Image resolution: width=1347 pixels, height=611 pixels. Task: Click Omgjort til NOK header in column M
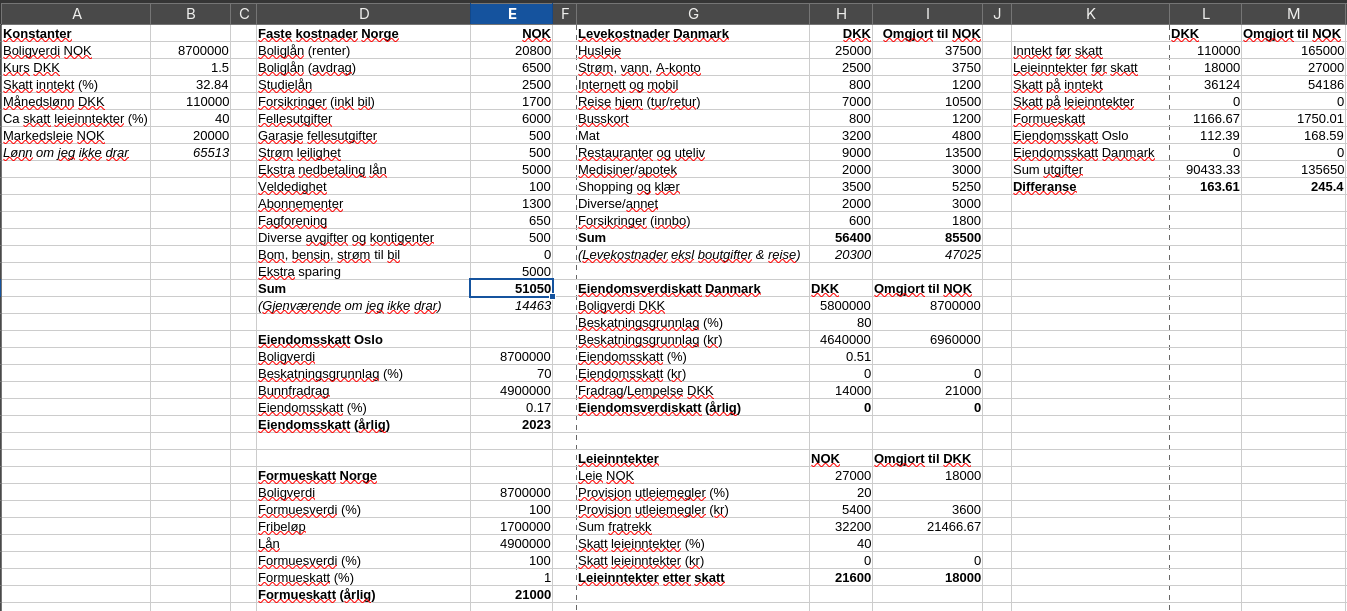(1293, 33)
